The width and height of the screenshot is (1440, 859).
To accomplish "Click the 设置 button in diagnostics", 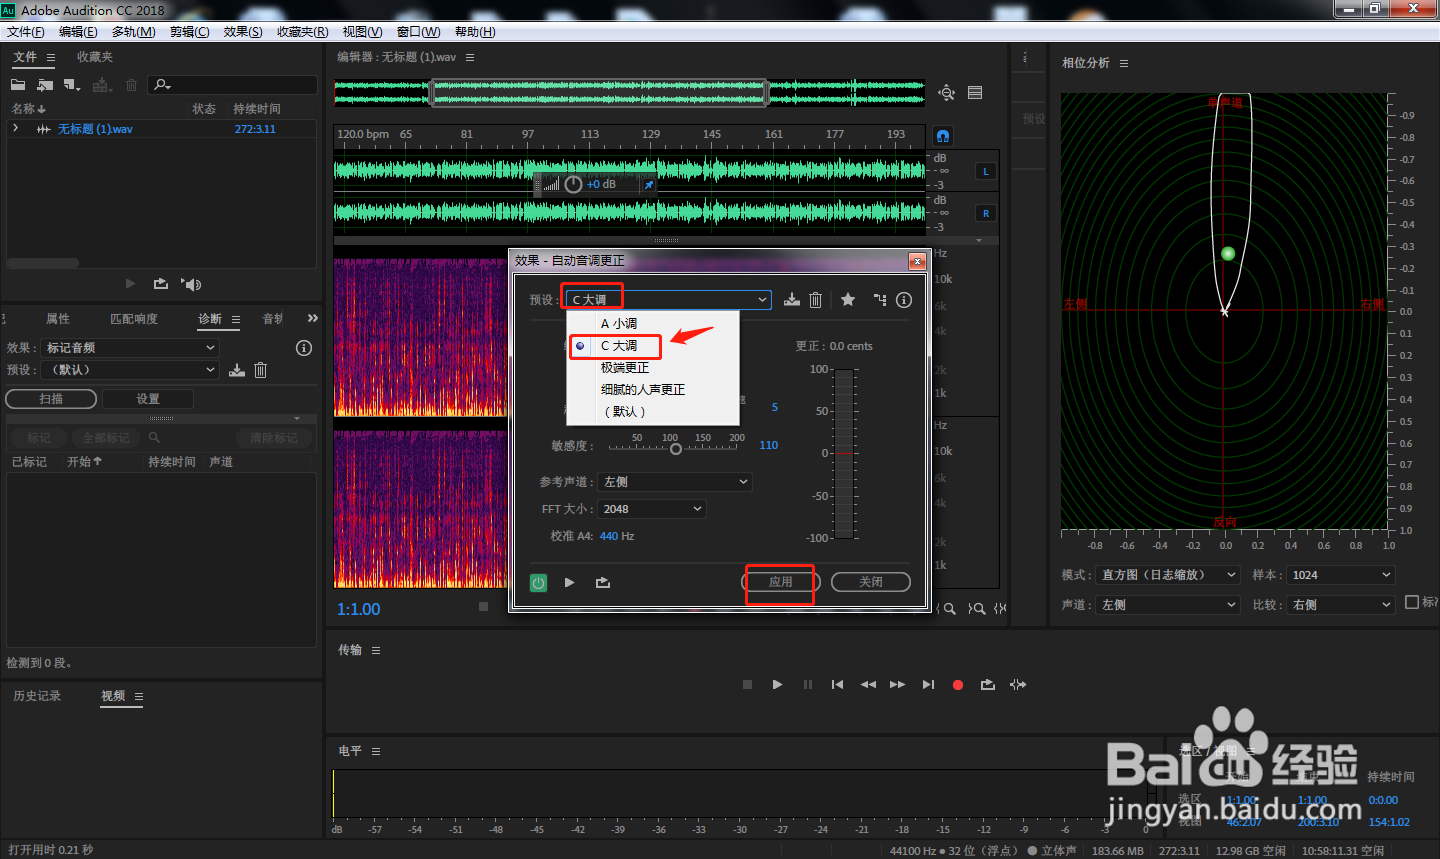I will click(148, 399).
